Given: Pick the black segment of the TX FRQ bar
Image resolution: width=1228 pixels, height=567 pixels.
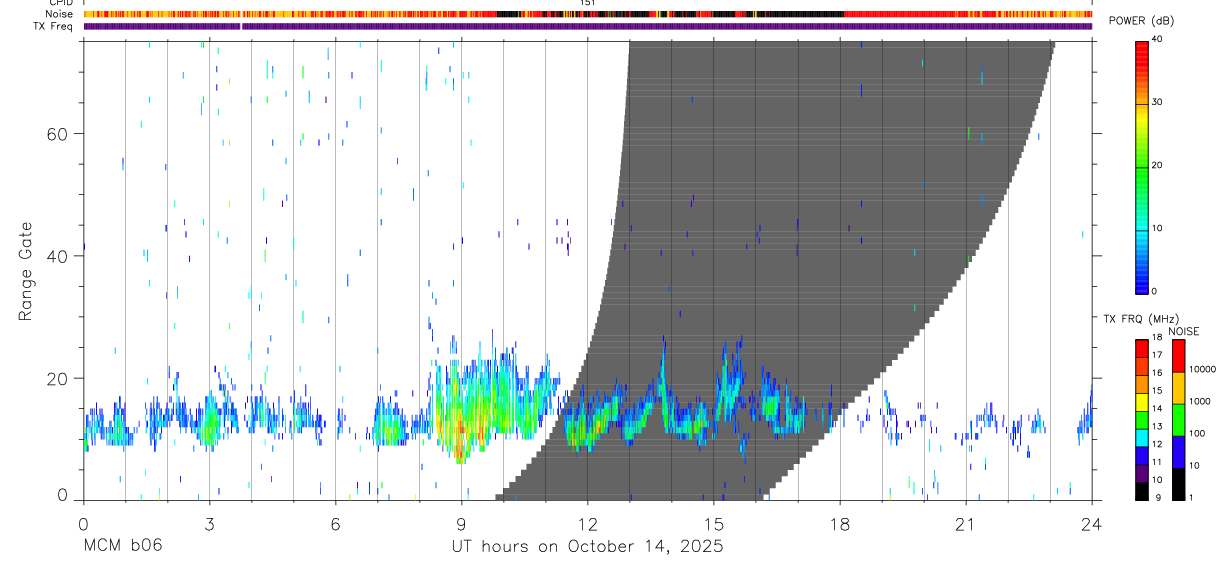Looking at the screenshot, I should click(1142, 489).
